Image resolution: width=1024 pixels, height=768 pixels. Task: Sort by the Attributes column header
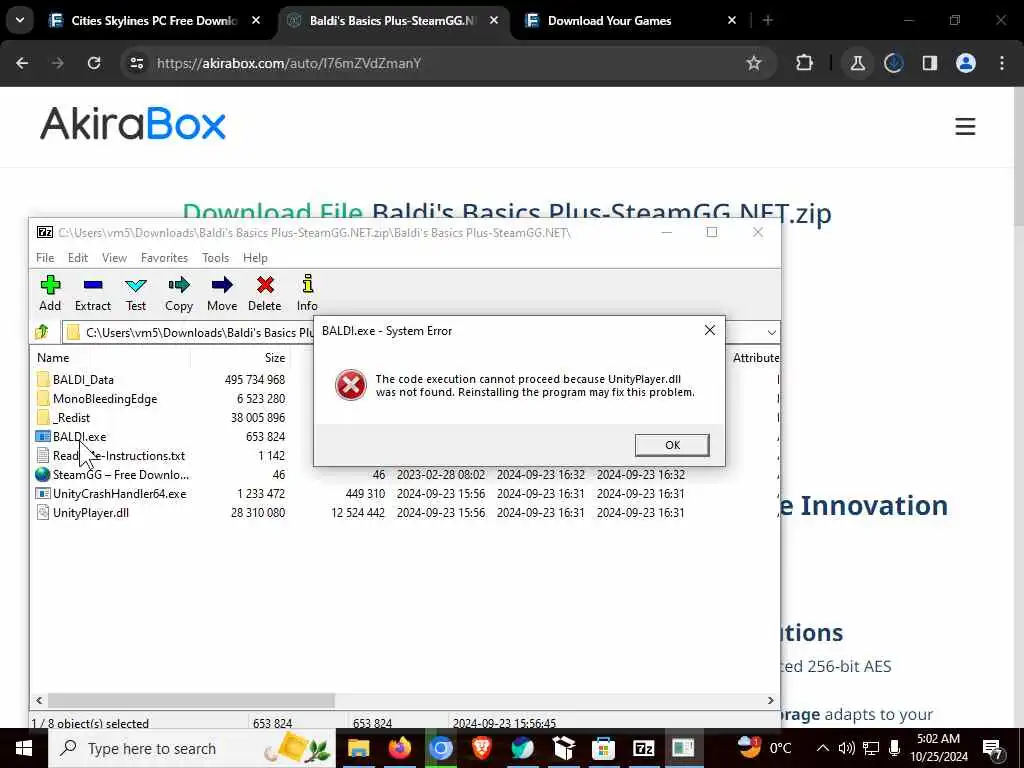[756, 357]
